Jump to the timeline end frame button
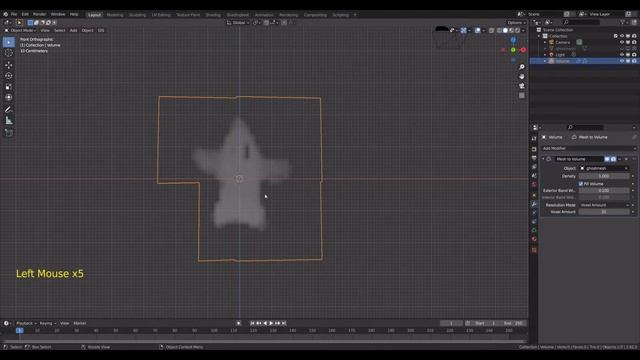This screenshot has width=640, height=360. [284, 323]
